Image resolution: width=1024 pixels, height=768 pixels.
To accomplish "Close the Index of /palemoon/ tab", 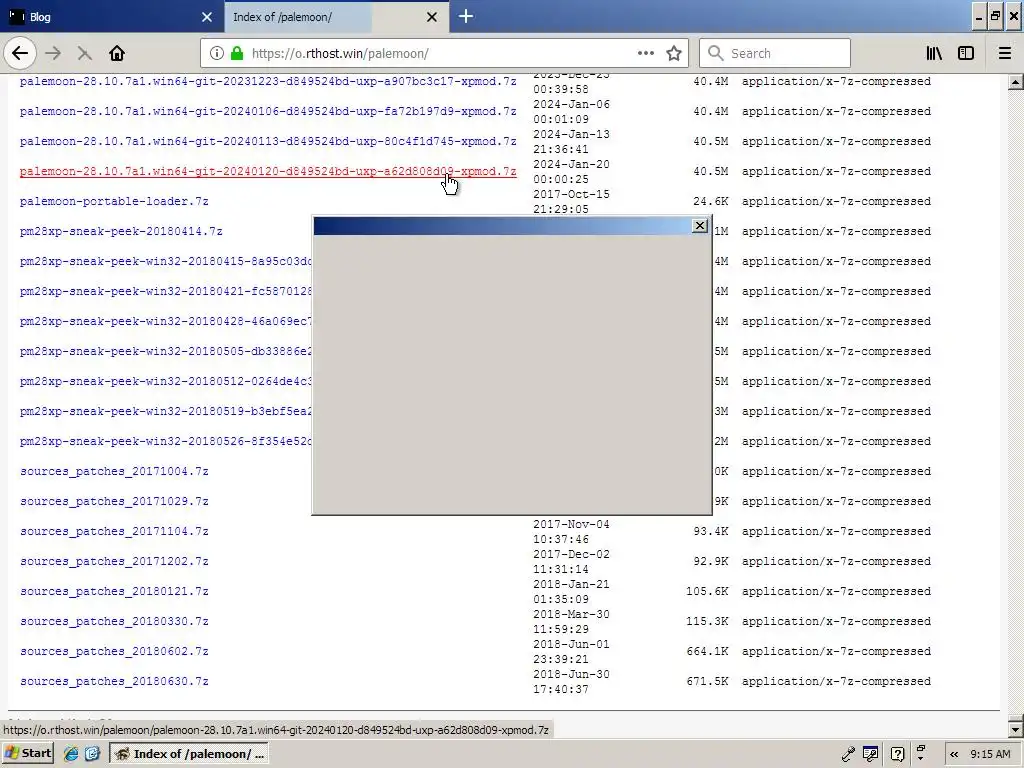I will [432, 17].
